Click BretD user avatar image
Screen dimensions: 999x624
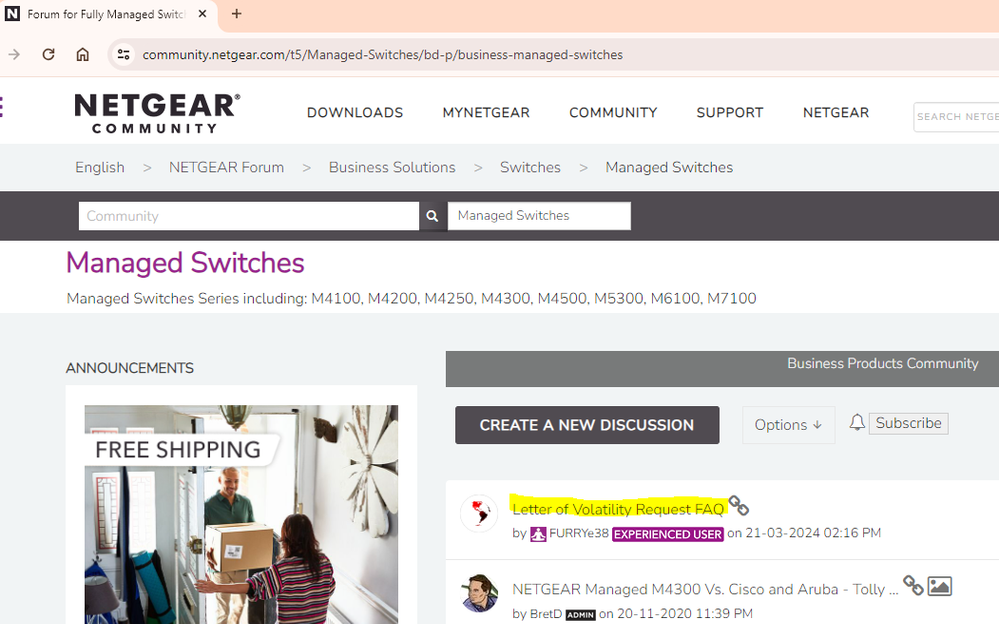click(479, 593)
